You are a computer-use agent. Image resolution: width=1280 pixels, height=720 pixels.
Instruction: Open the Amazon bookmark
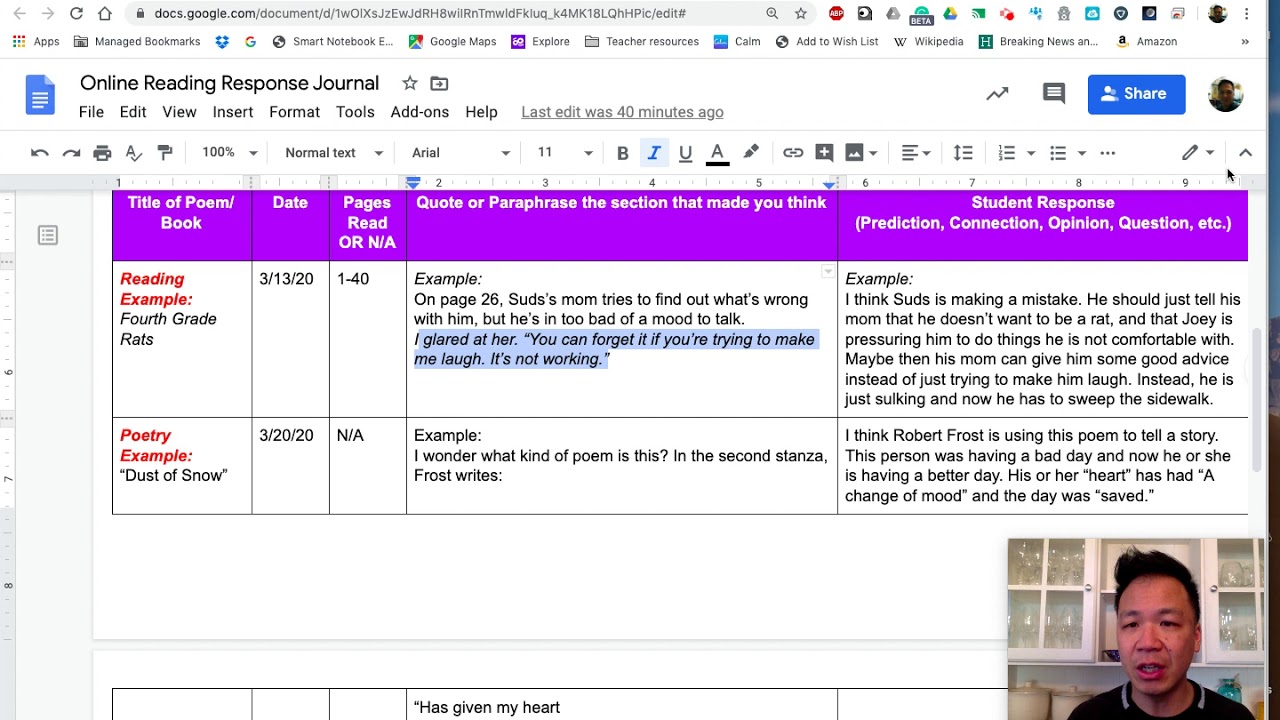1146,41
